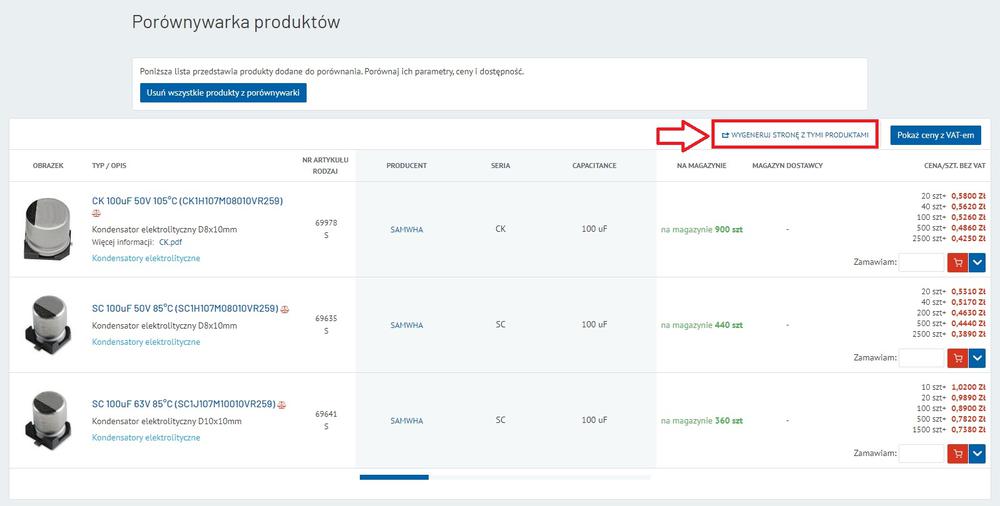Screen dimensions: 1000x506
Task: Click quantity field for CK 100uF 50V
Action: click(922, 262)
